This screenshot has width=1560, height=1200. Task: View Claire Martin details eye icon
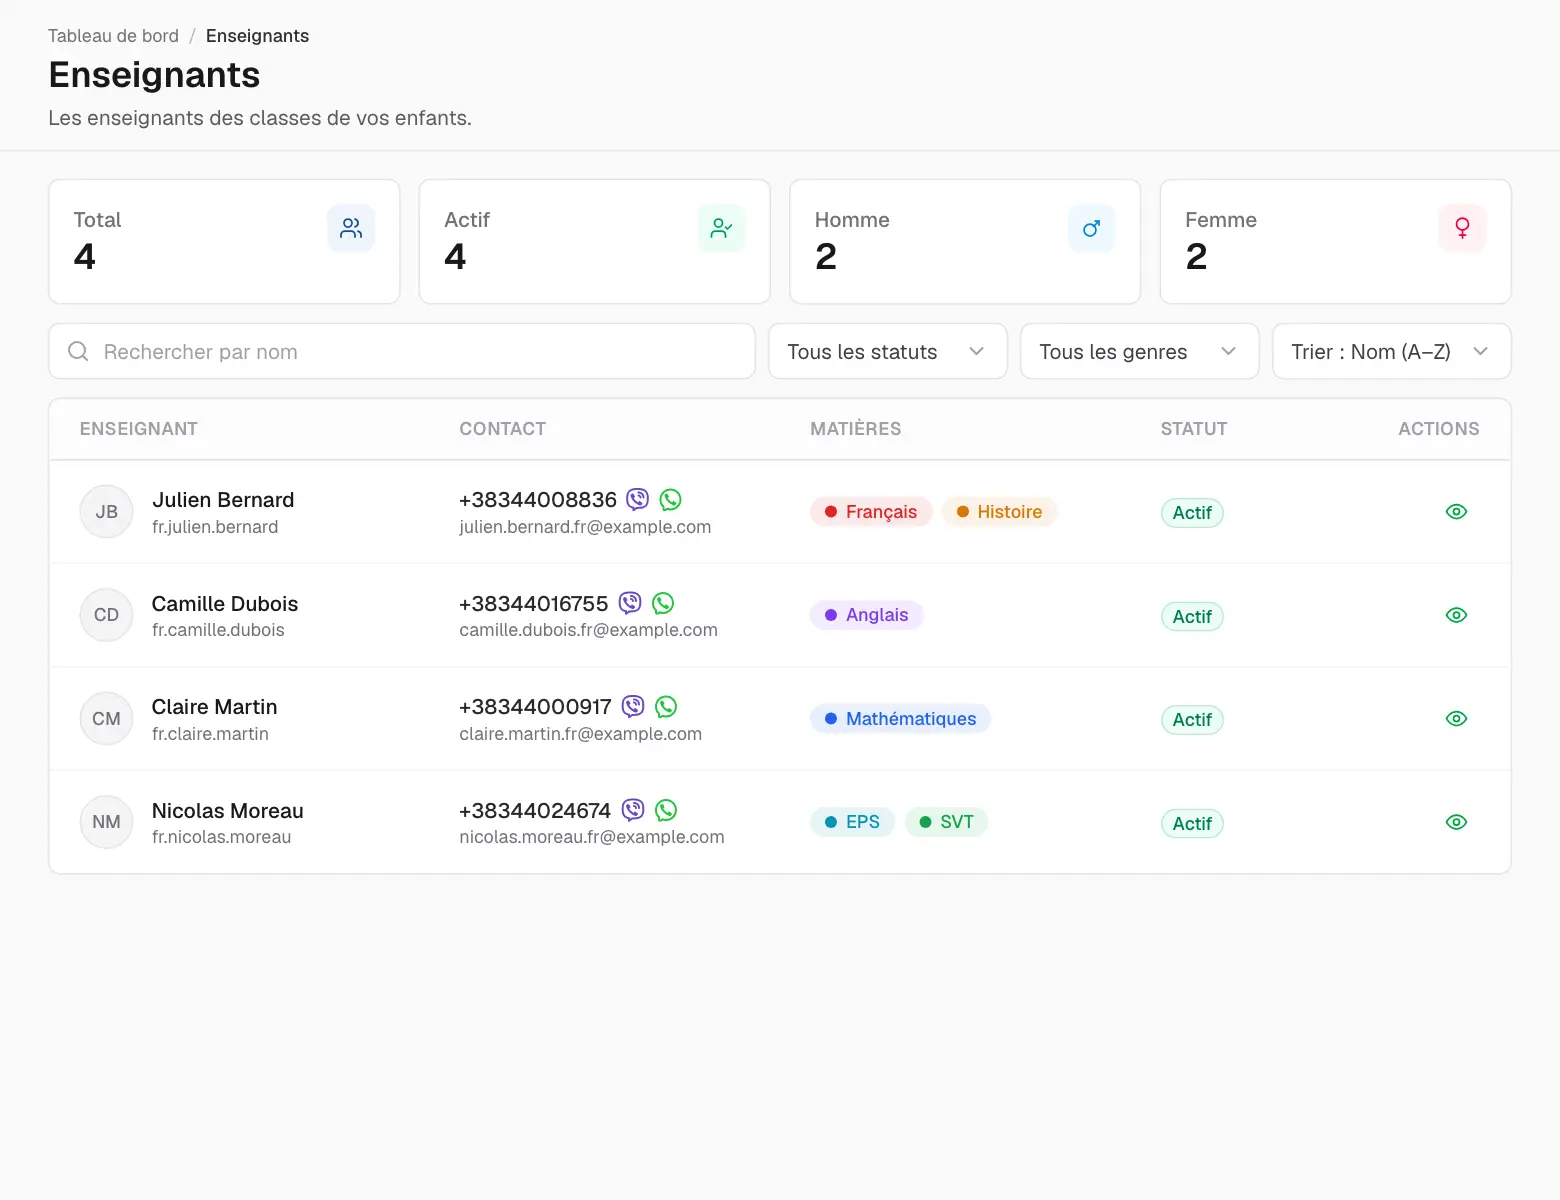pos(1457,718)
